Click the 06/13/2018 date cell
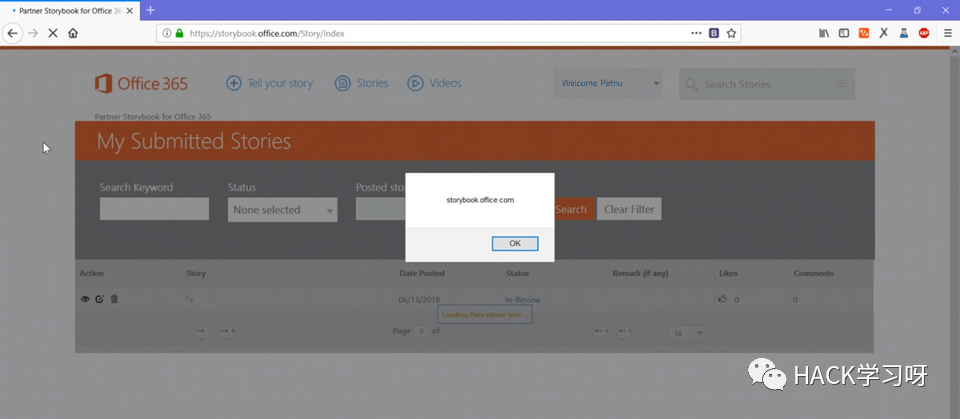Image resolution: width=960 pixels, height=419 pixels. [x=419, y=300]
